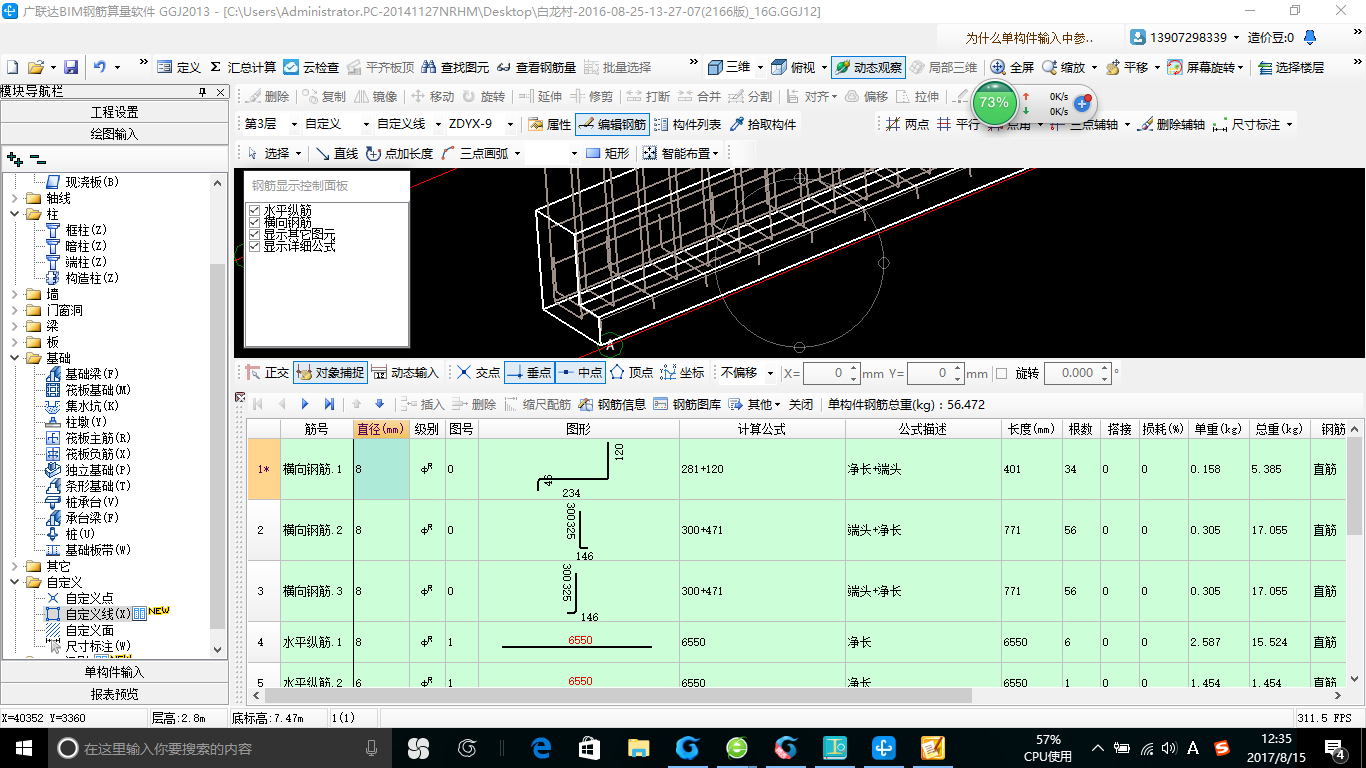The image size is (1366, 768).
Task: Click 删除辅轴 delete auxiliary axis
Action: [1172, 125]
